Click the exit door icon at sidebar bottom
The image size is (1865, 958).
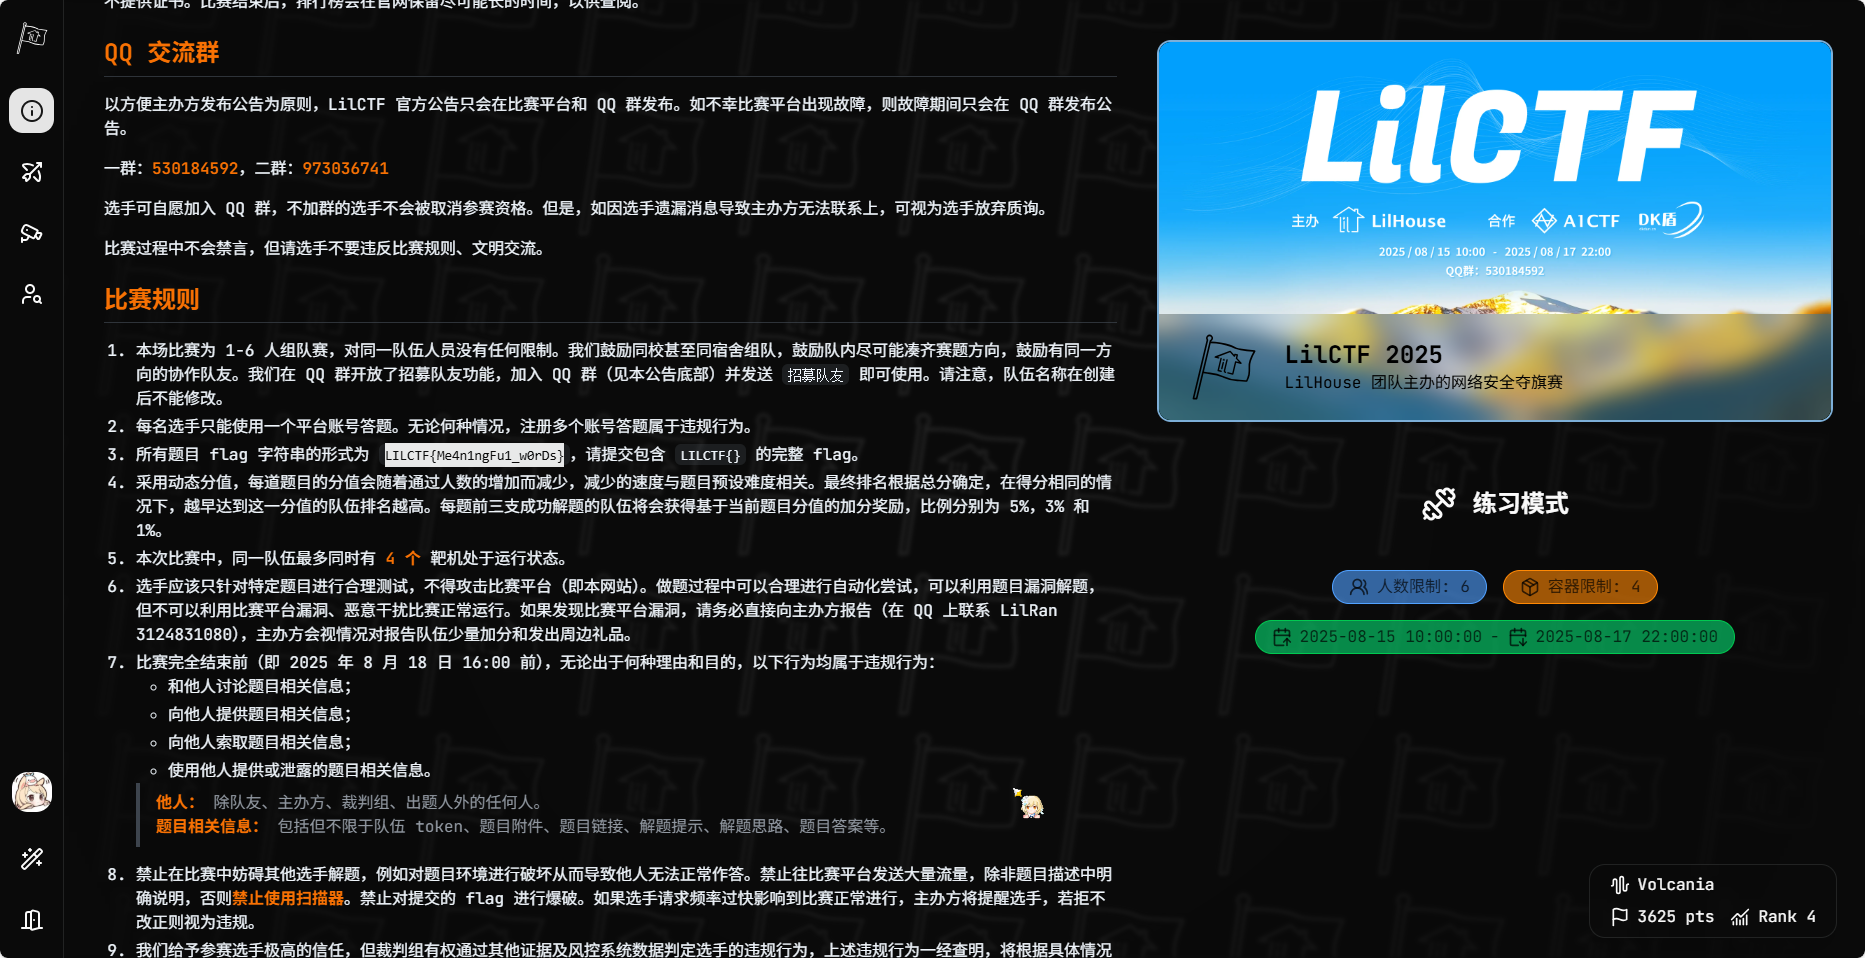(32, 919)
